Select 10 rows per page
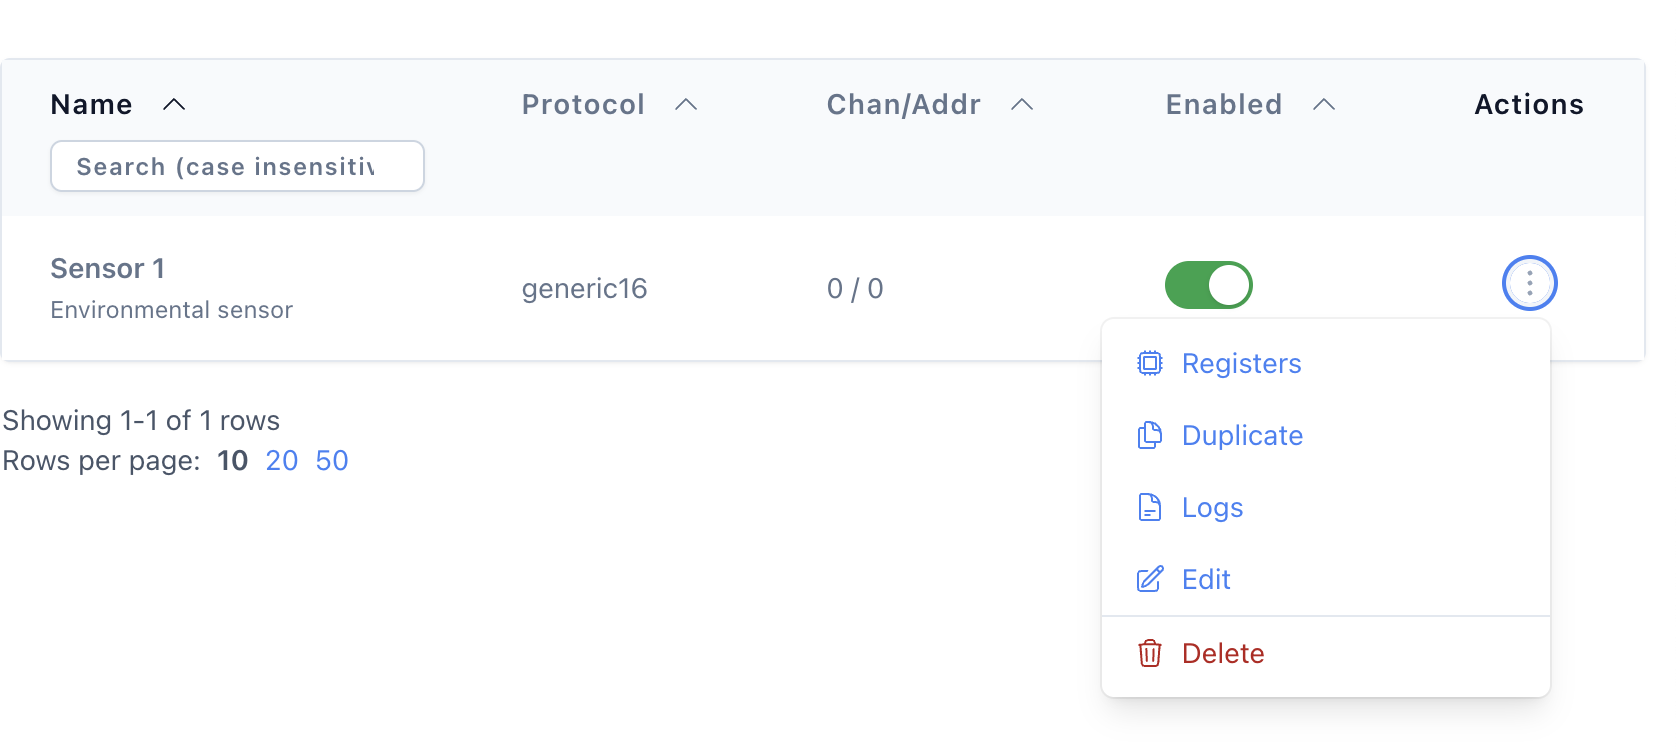Image resolution: width=1676 pixels, height=754 pixels. point(233,460)
